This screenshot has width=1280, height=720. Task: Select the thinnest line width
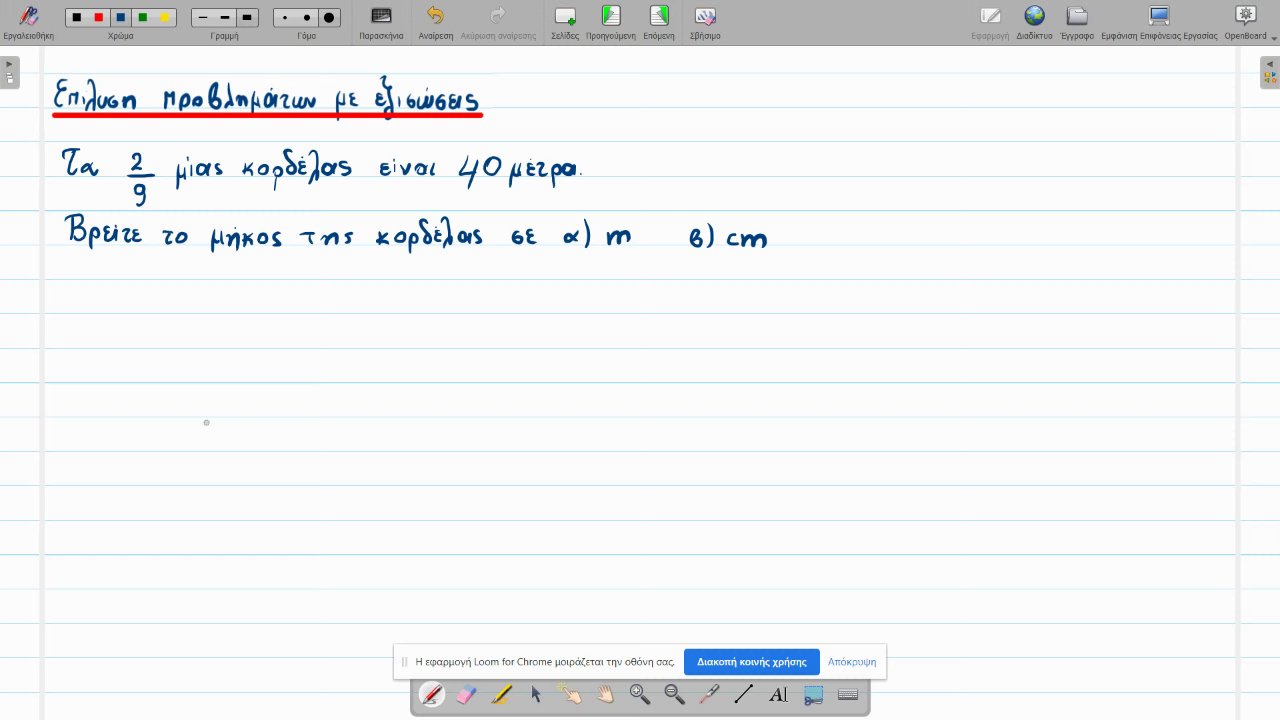[203, 18]
